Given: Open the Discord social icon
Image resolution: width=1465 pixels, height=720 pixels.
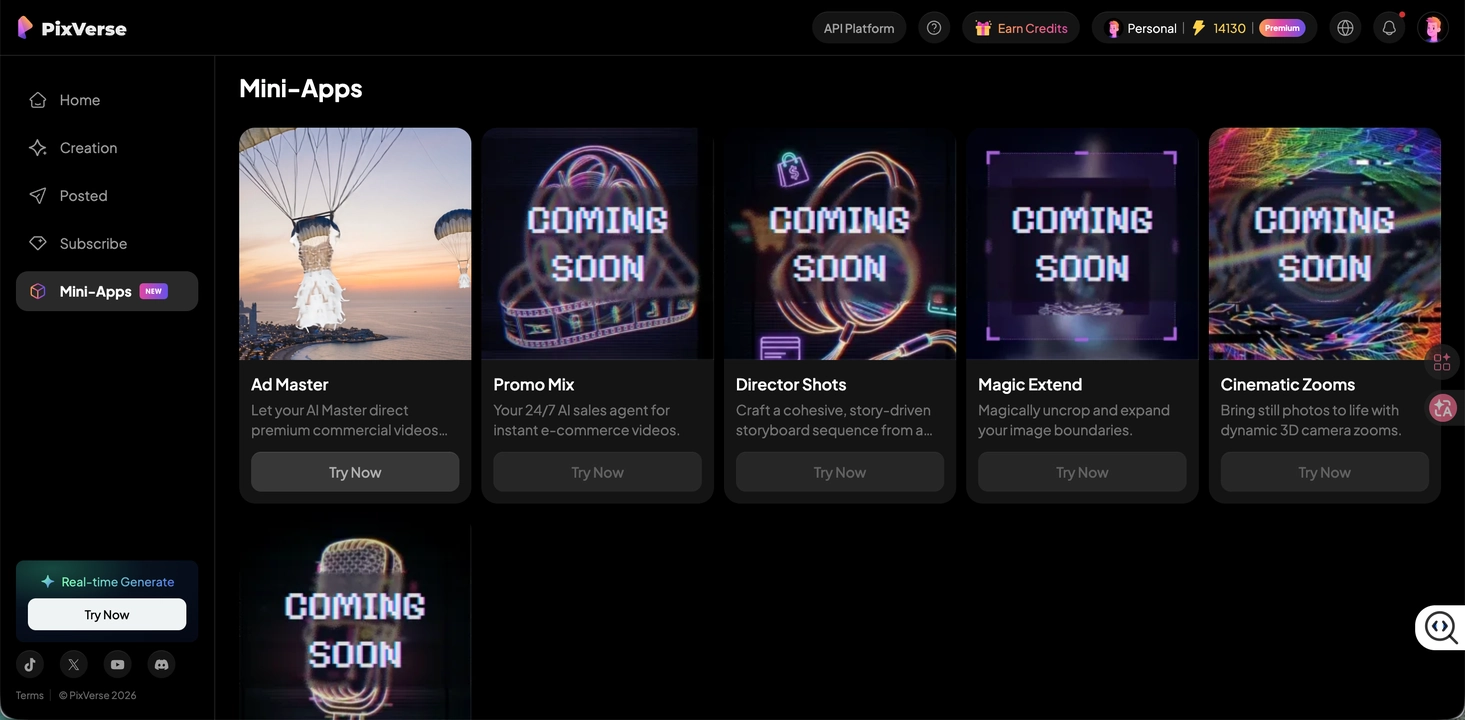Looking at the screenshot, I should (161, 664).
